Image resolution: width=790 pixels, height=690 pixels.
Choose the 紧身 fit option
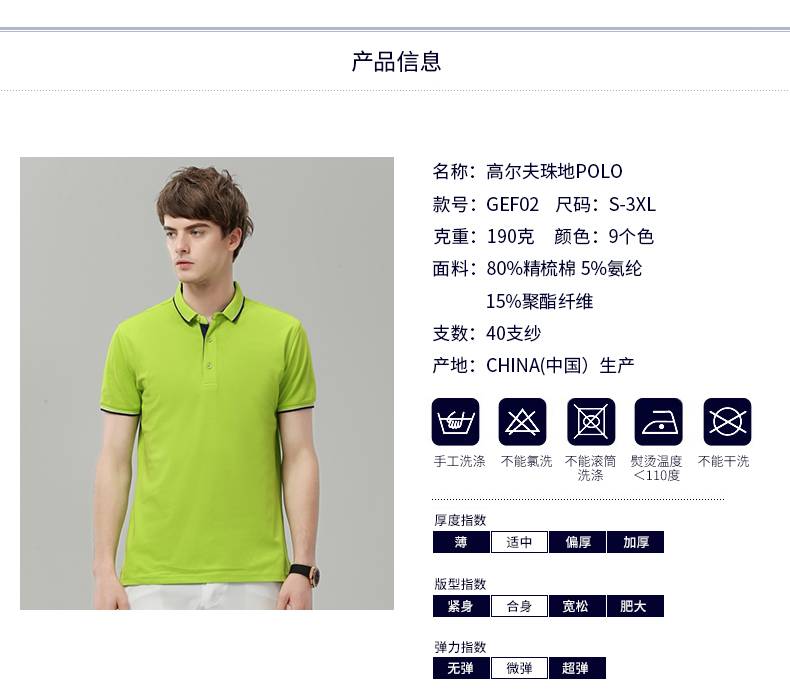[x=461, y=606]
